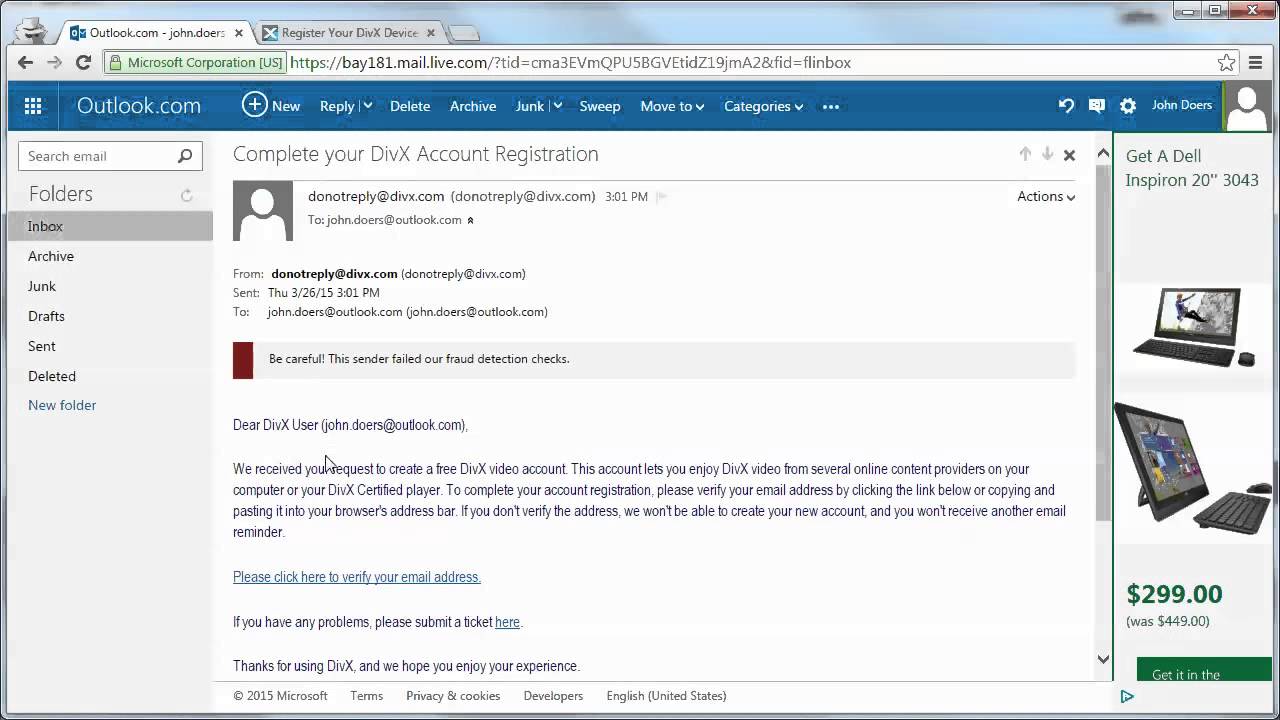Screen dimensions: 1280x720
Task: Click the scrollbar up arrow
Action: (1103, 154)
